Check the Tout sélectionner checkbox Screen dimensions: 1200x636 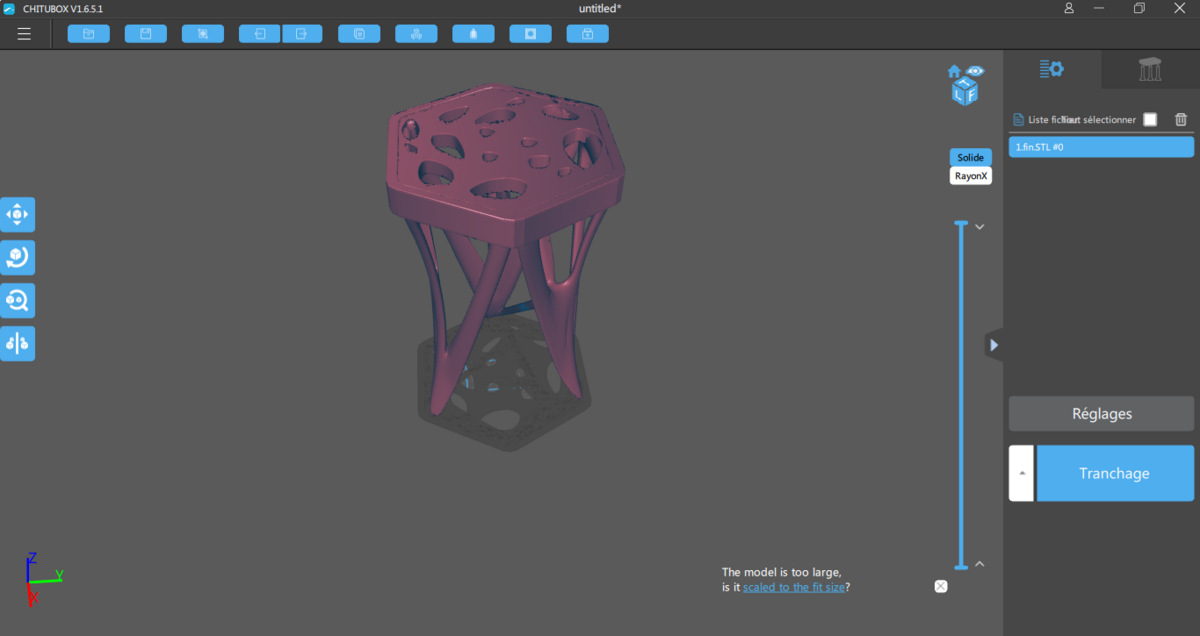click(x=1150, y=119)
